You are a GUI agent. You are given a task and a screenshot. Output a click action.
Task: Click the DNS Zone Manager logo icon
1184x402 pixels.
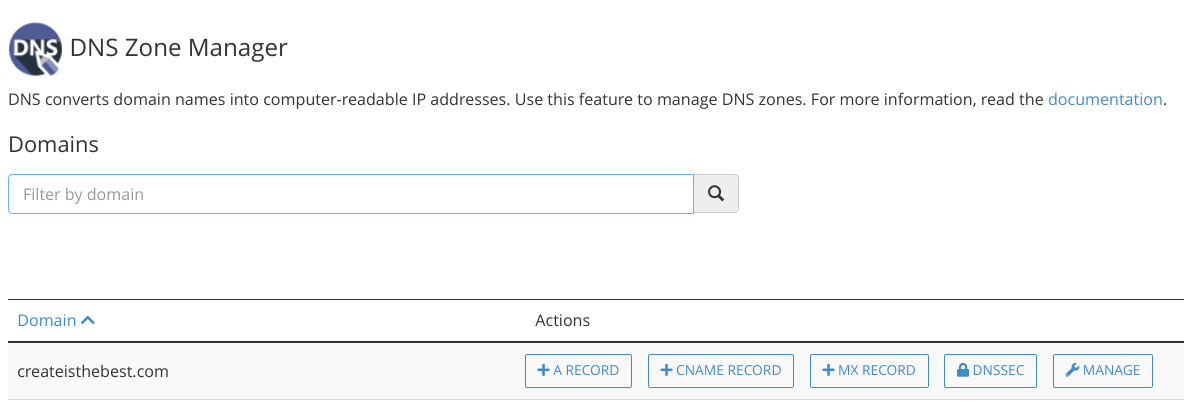(34, 48)
